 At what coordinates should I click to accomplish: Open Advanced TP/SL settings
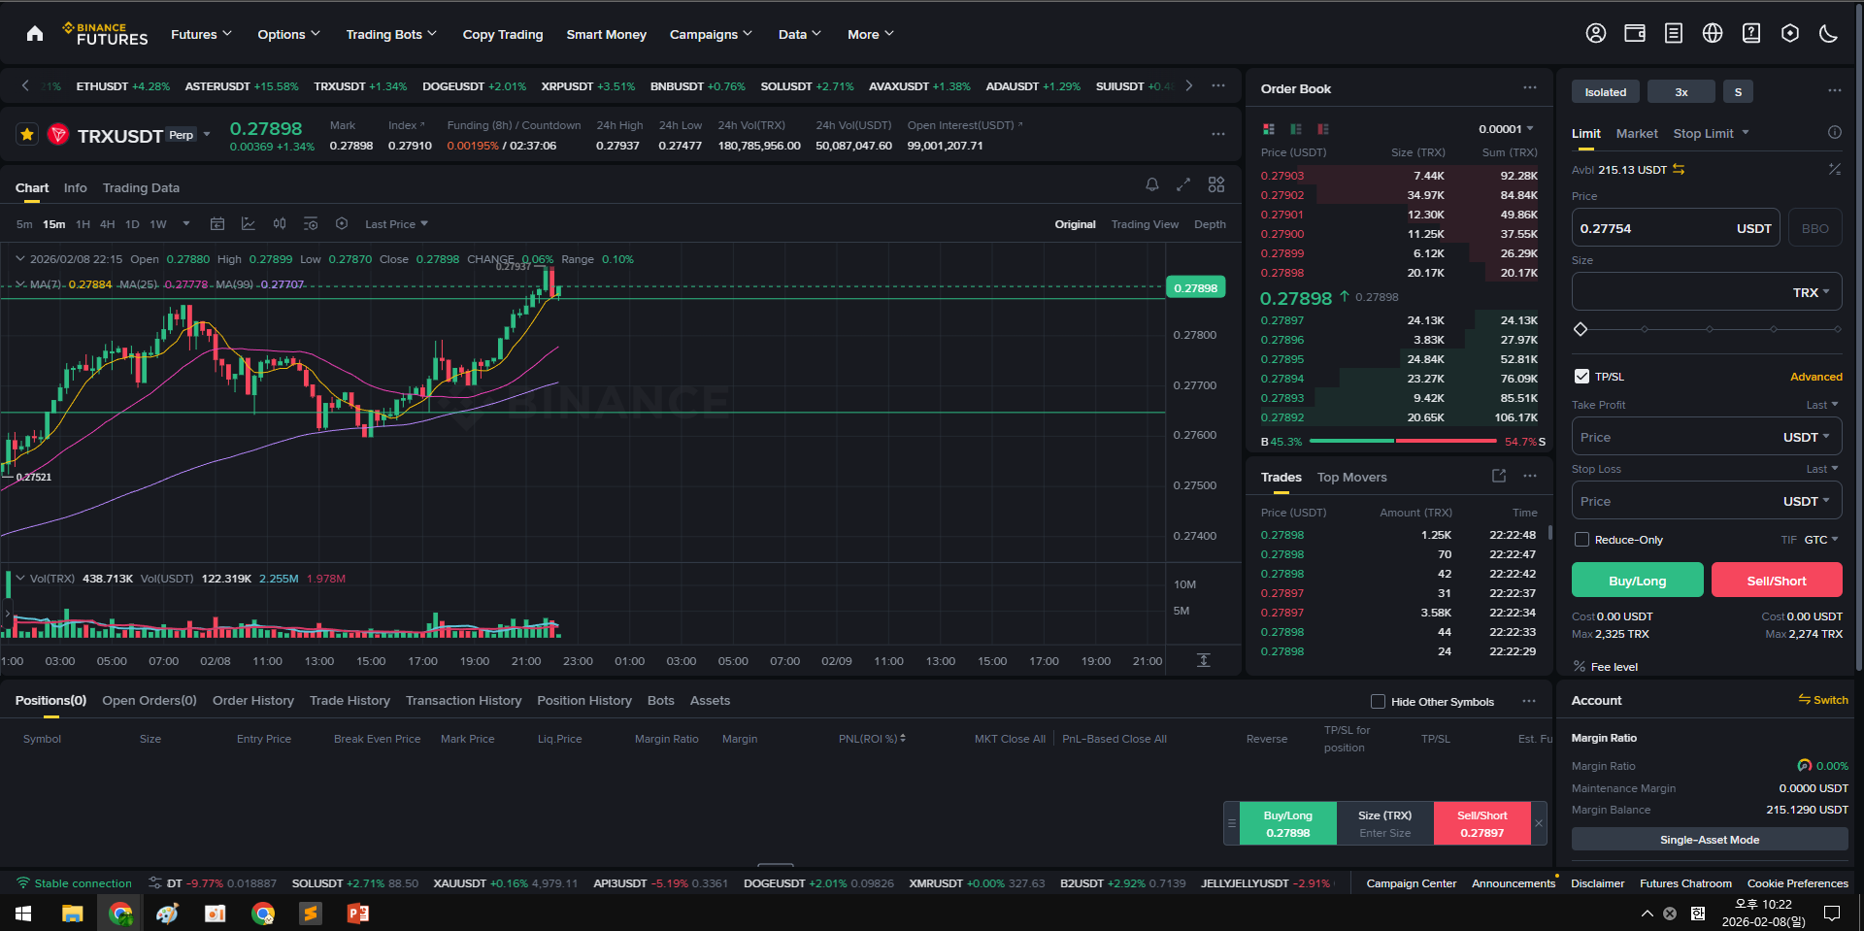[x=1816, y=377]
